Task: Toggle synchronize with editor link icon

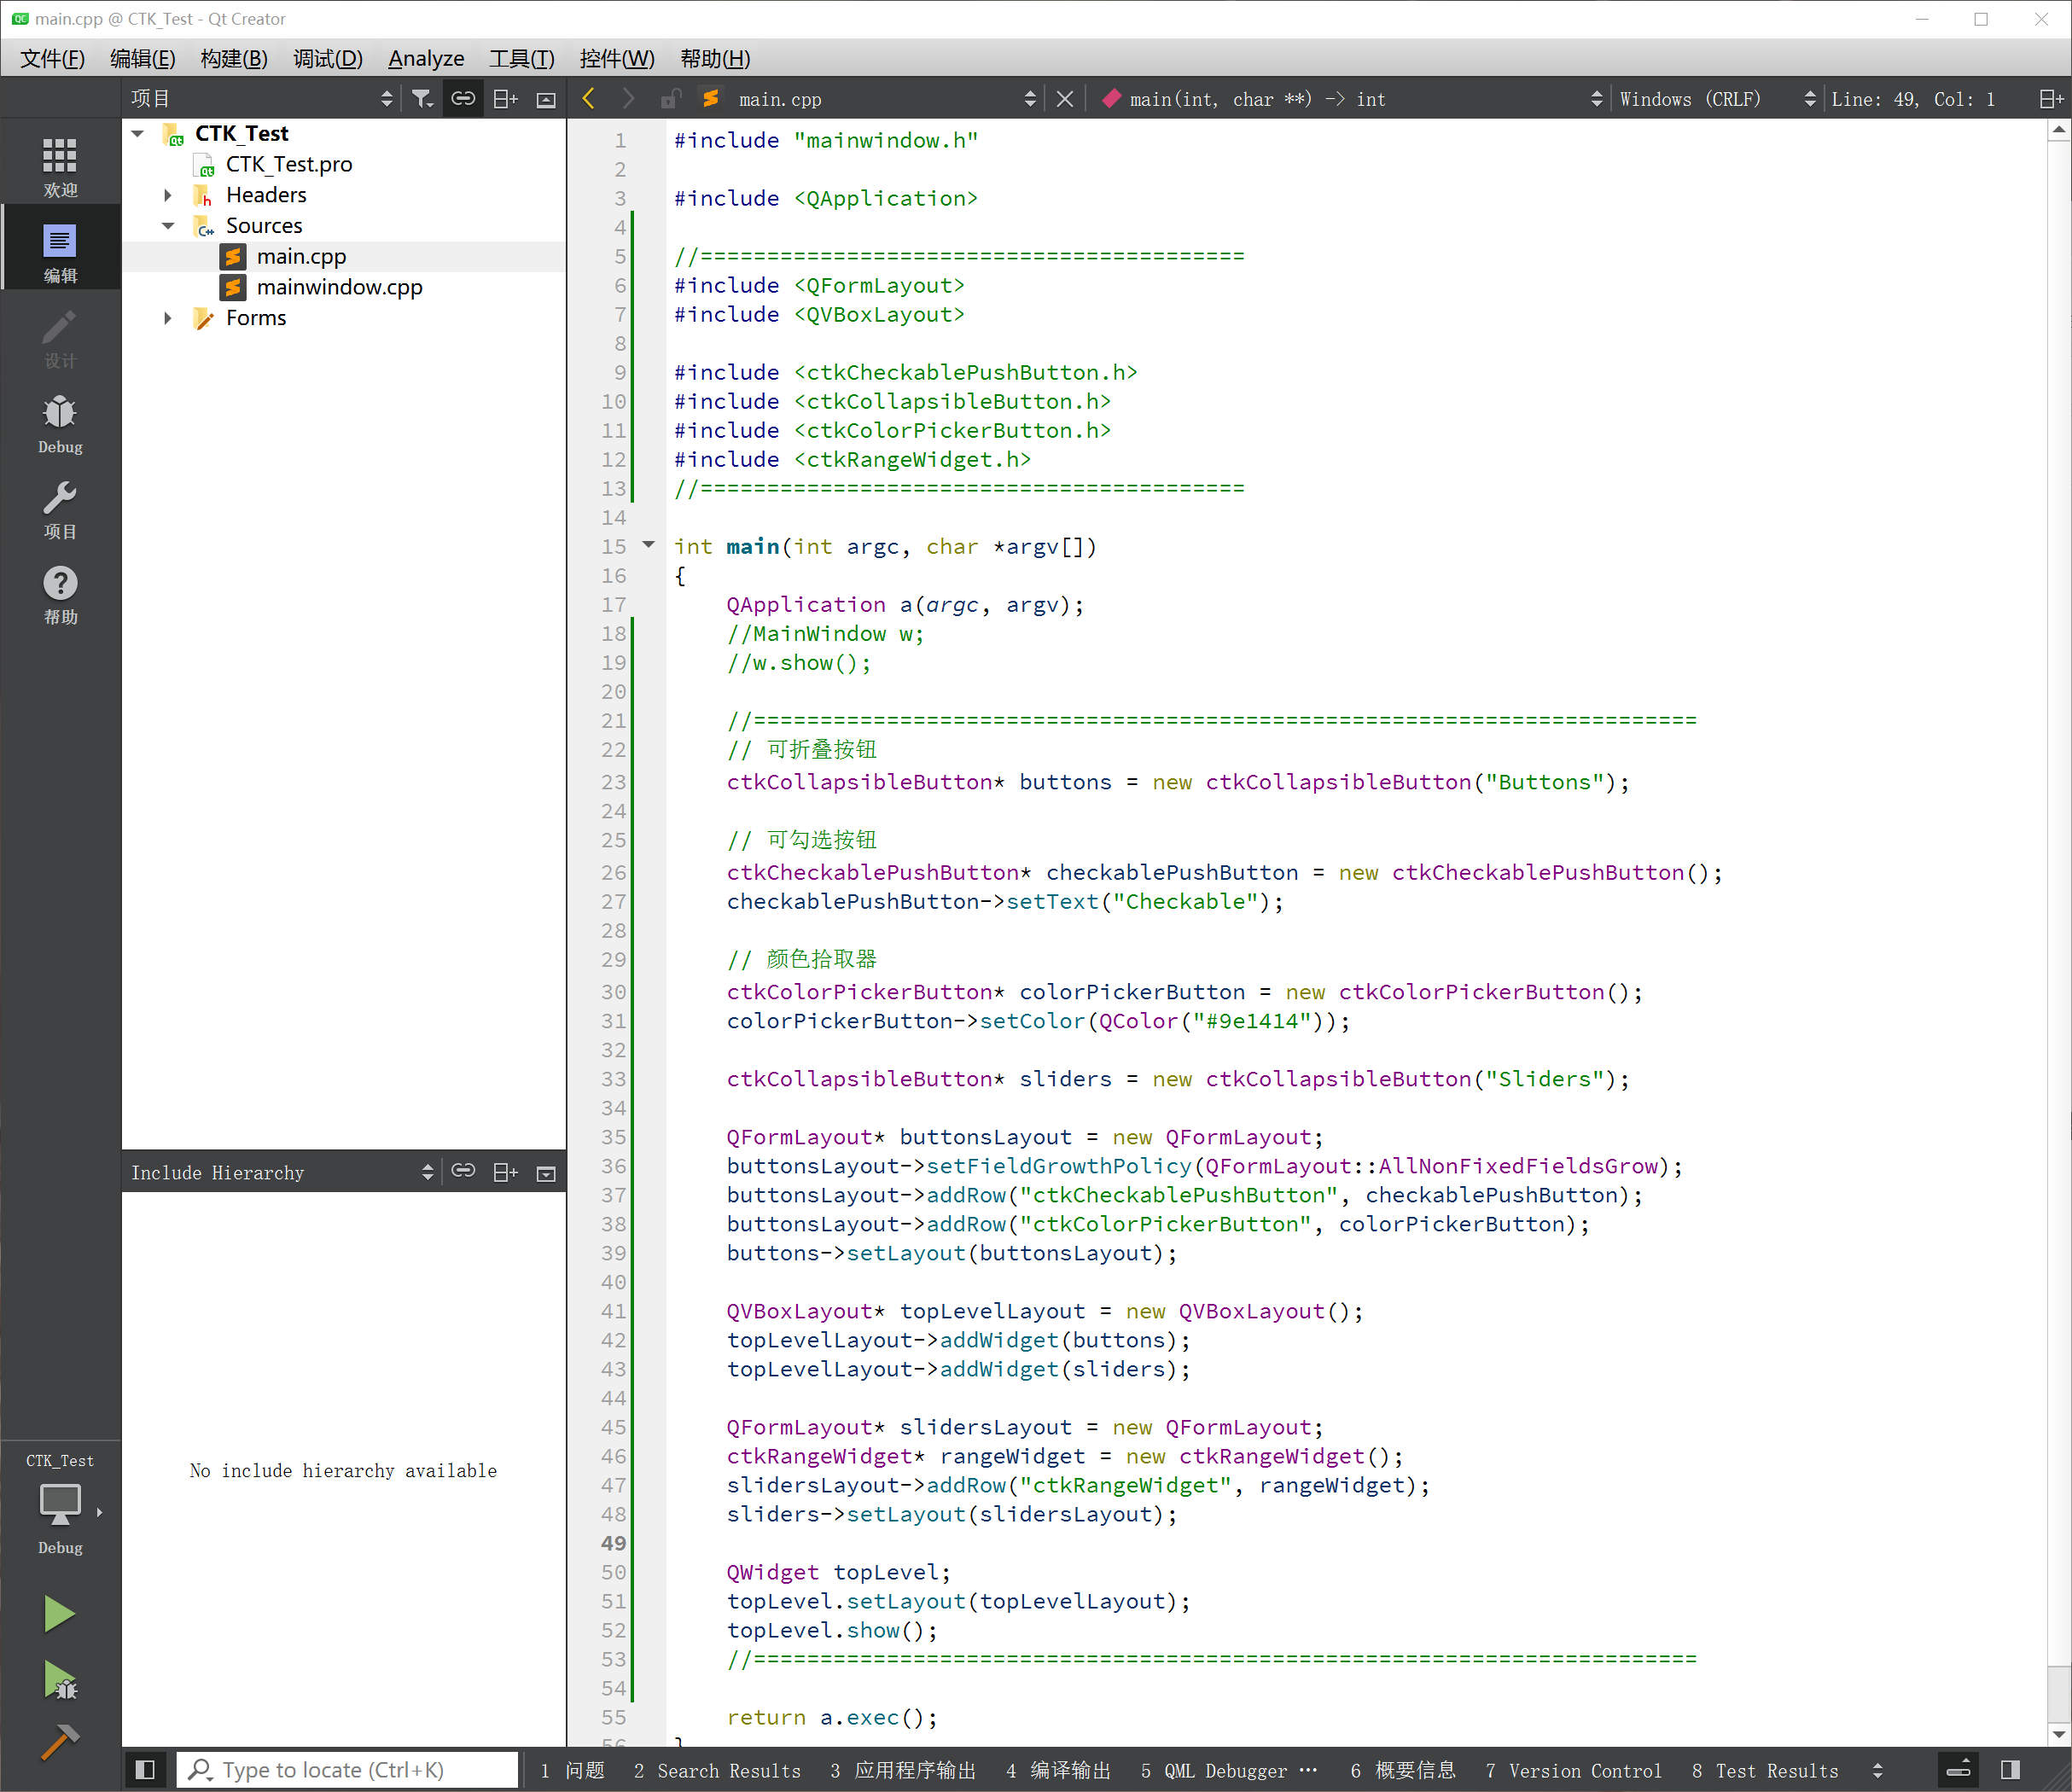Action: pos(462,98)
